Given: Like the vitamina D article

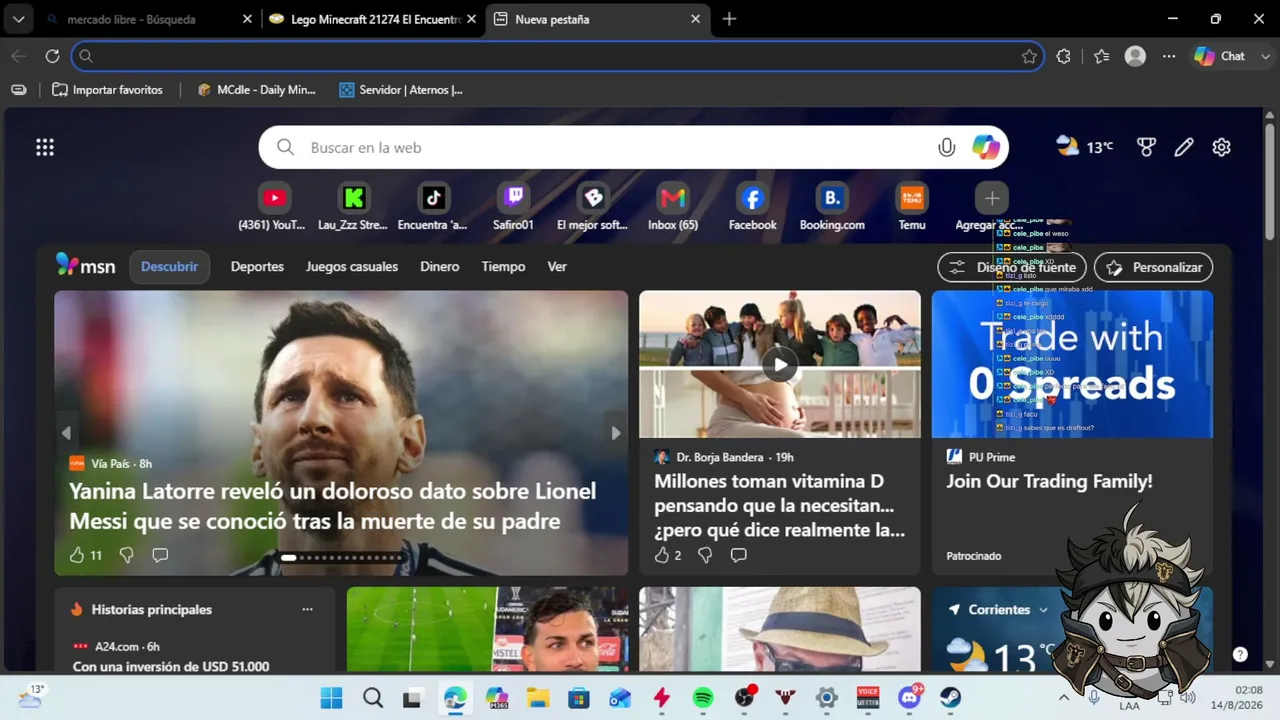Looking at the screenshot, I should click(662, 555).
